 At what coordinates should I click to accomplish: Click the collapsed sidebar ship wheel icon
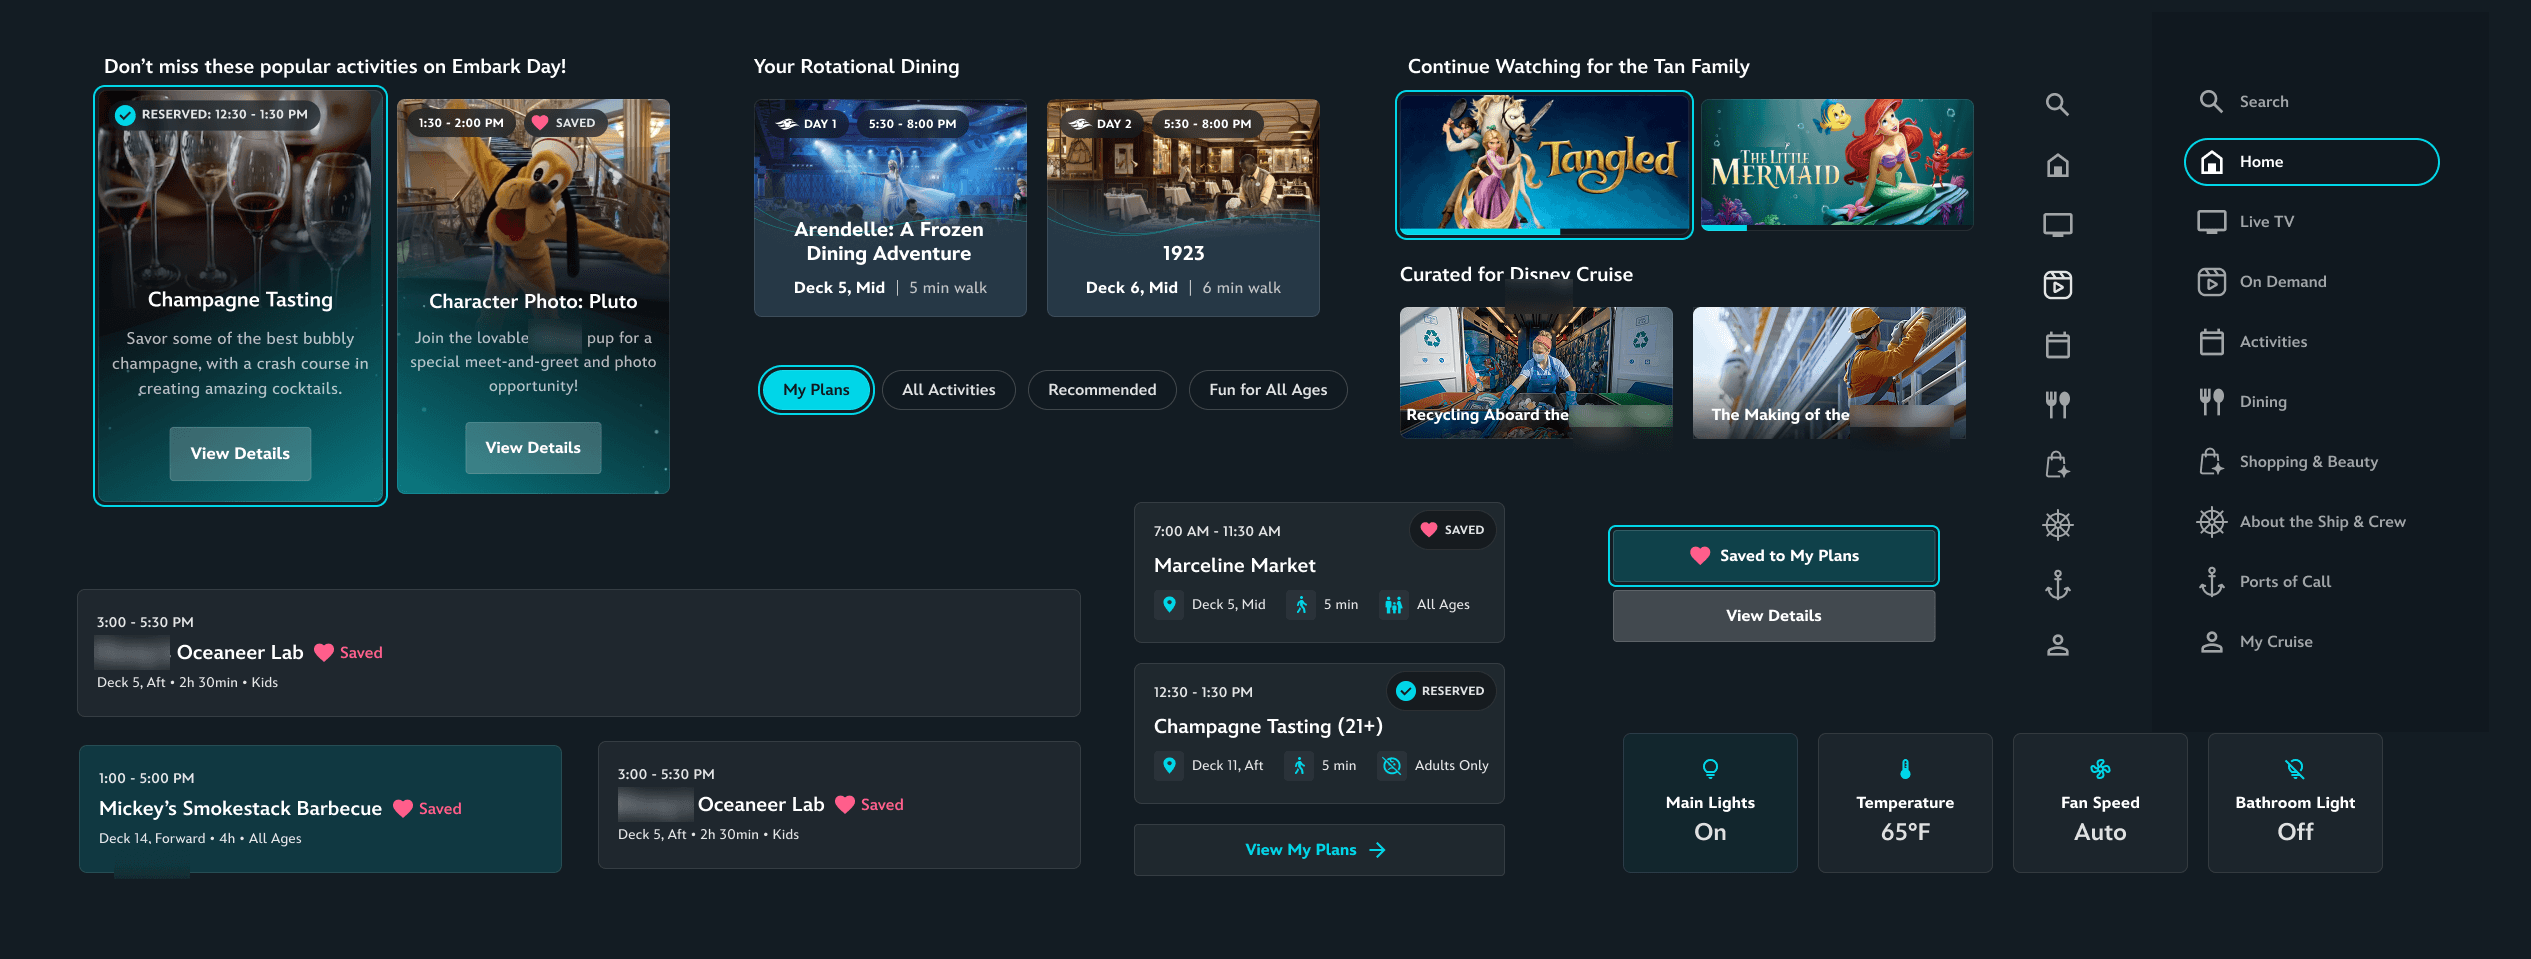click(x=2057, y=525)
